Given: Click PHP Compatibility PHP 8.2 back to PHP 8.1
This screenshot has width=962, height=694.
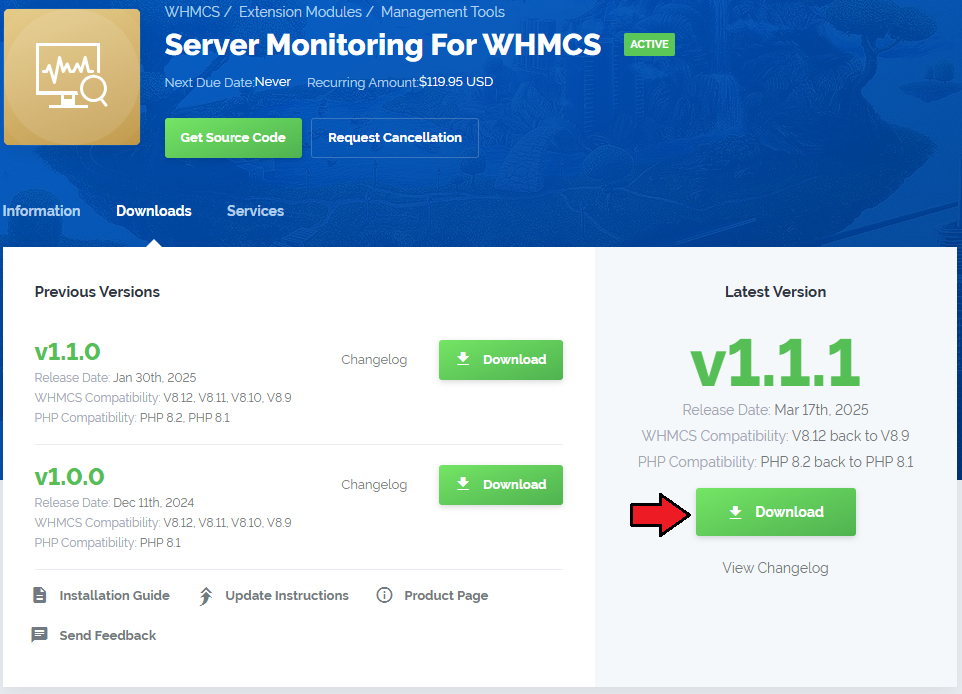Looking at the screenshot, I should click(x=775, y=461).
